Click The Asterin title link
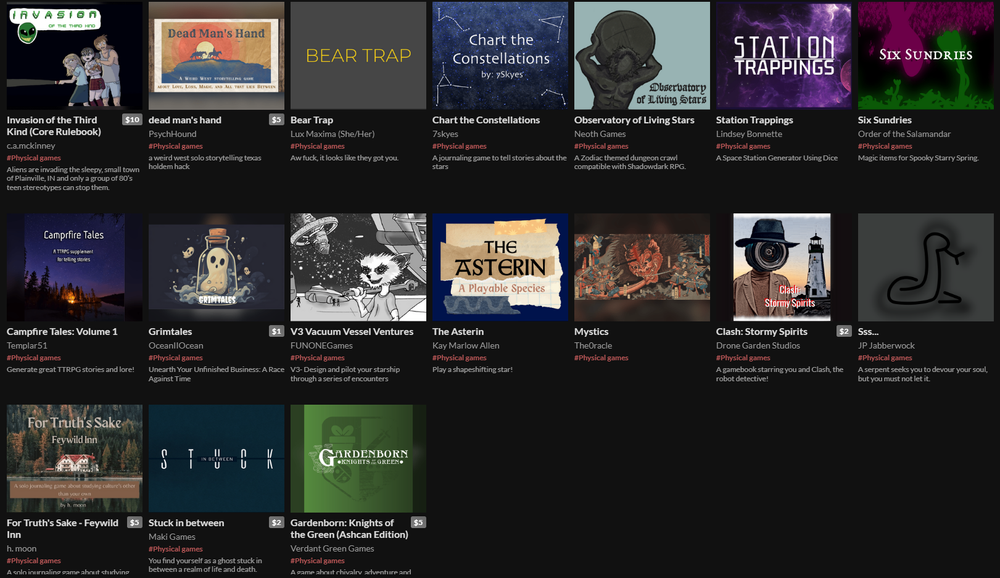This screenshot has width=1000, height=578. tap(458, 332)
